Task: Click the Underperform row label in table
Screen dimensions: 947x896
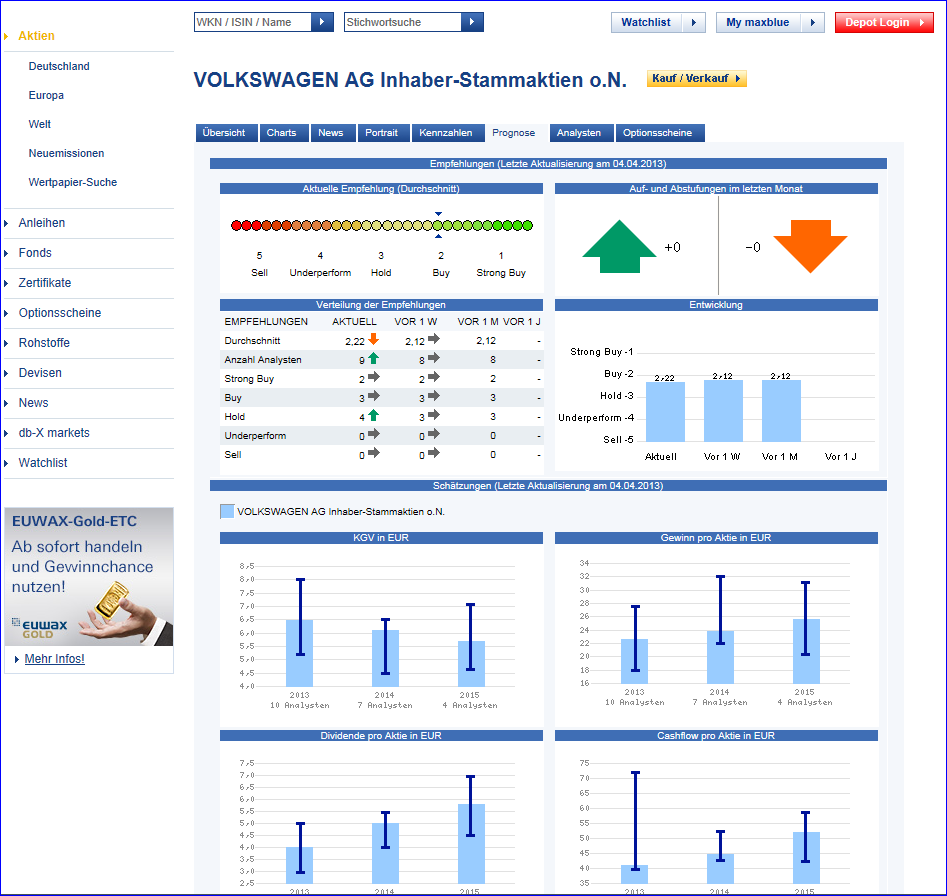Action: click(x=255, y=435)
